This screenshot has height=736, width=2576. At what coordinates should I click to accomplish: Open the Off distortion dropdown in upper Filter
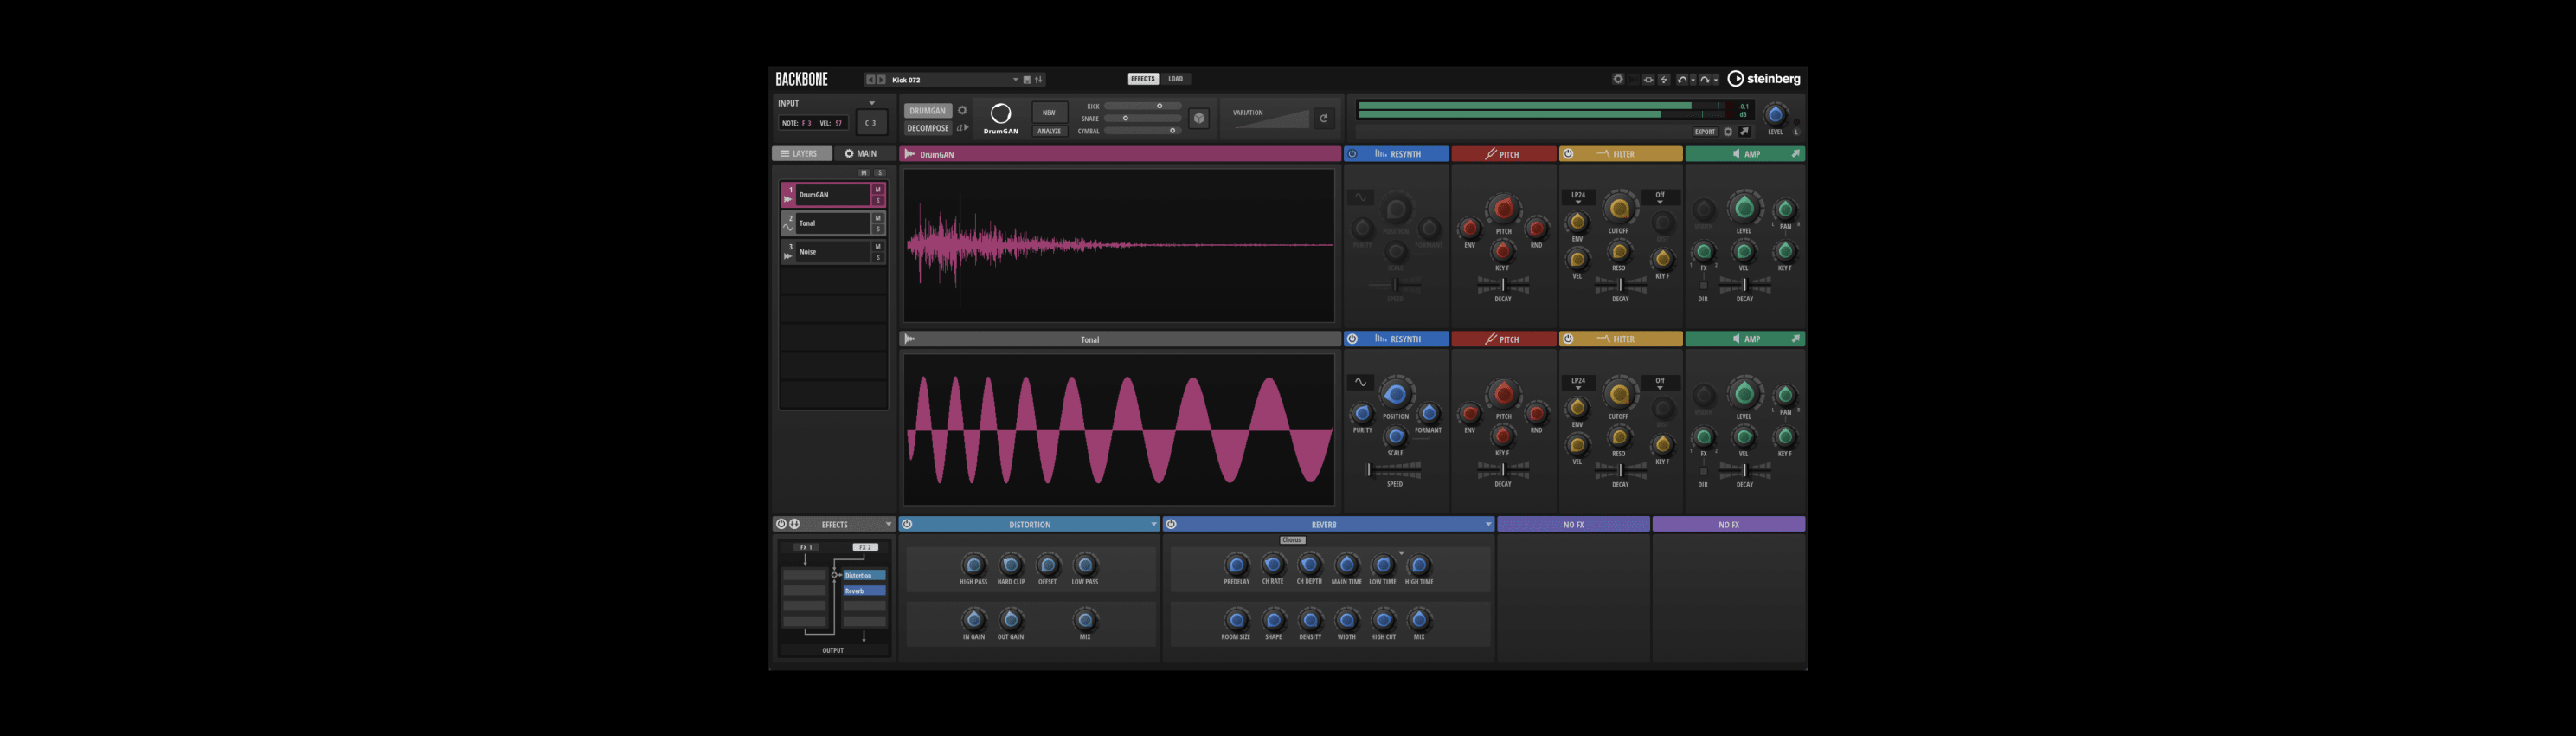1660,197
